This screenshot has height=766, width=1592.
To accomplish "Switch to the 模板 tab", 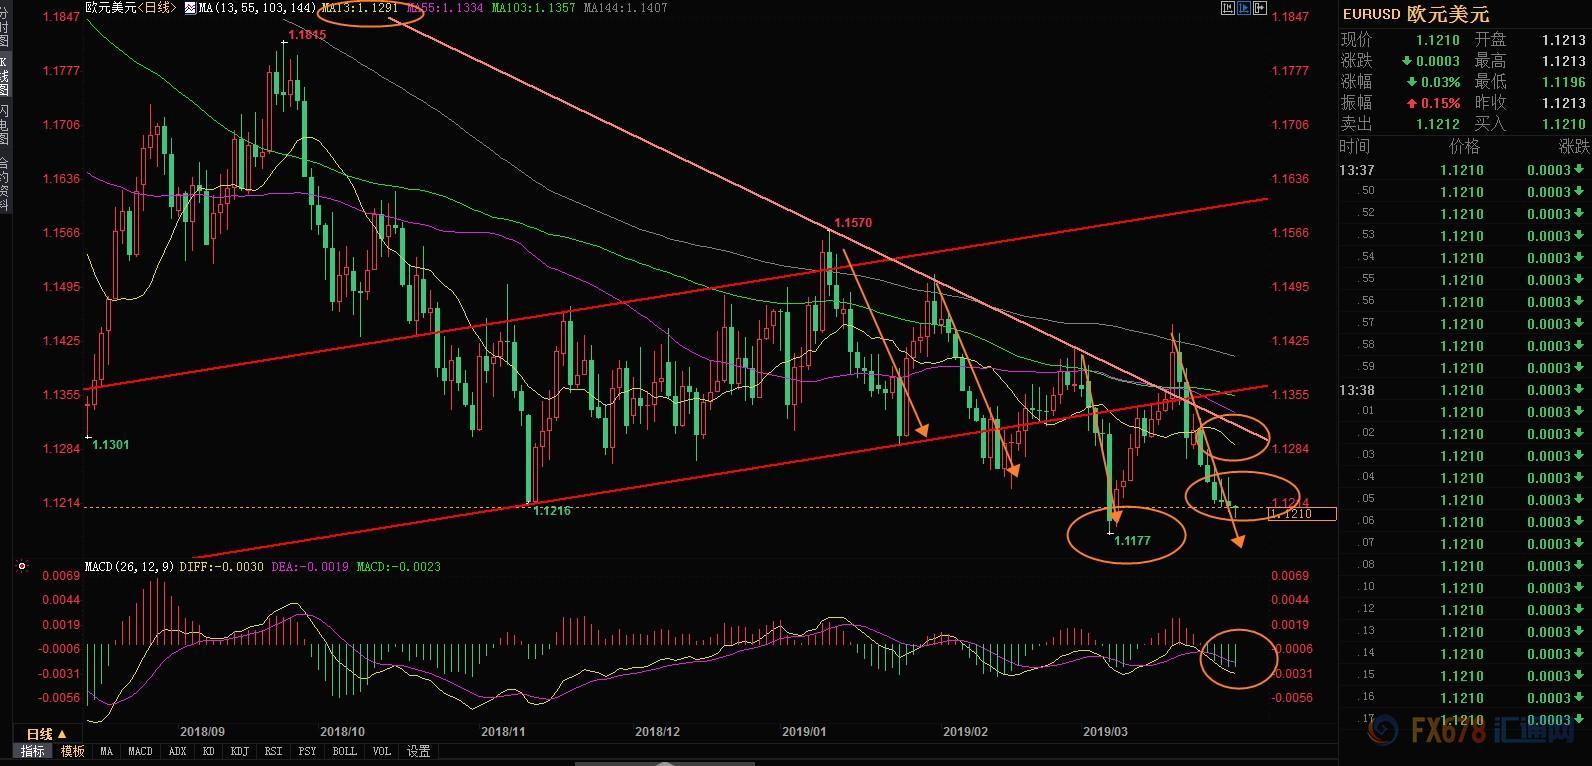I will (72, 751).
